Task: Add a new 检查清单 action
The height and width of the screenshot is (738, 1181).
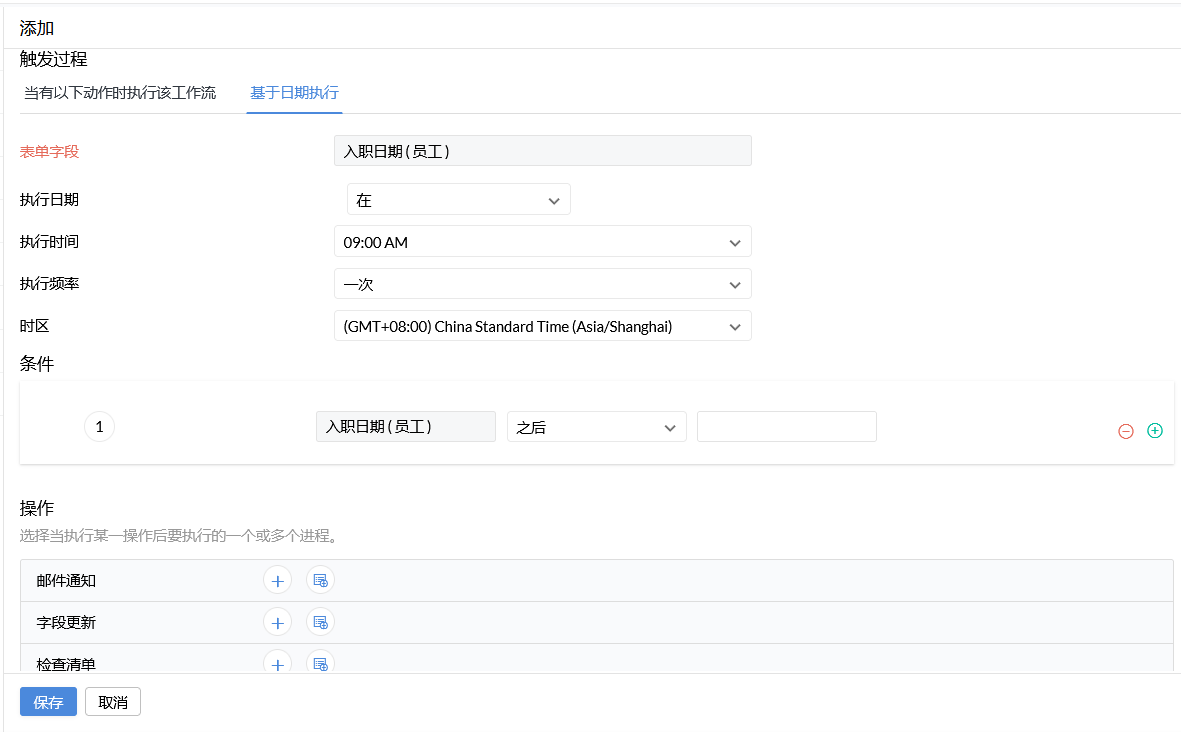Action: pyautogui.click(x=277, y=662)
